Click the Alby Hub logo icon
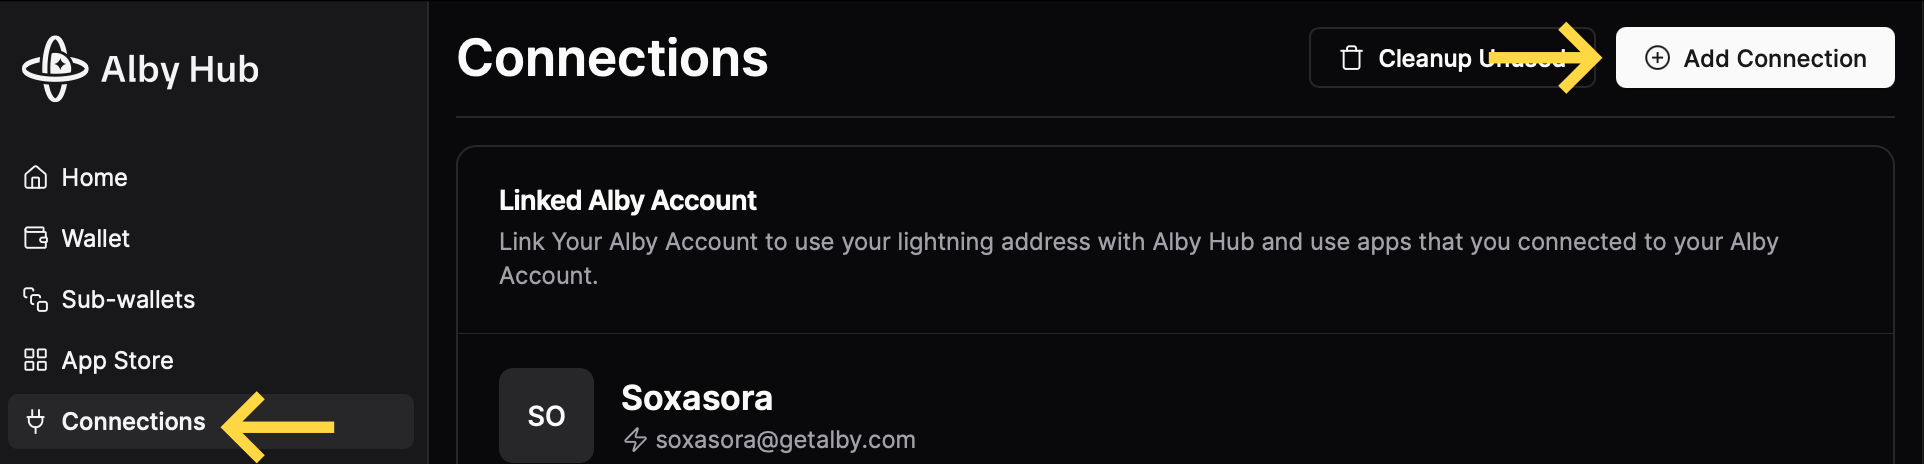Screen dimensions: 1924x464 [x=55, y=68]
